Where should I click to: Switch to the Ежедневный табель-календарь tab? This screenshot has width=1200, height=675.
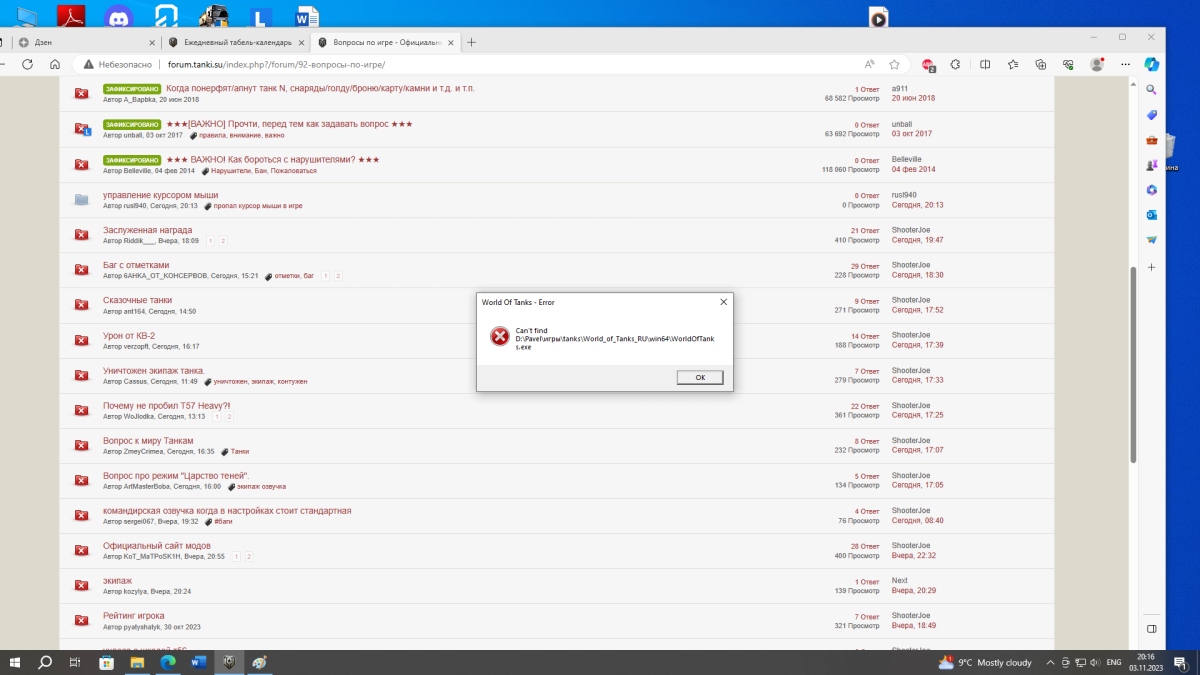236,42
